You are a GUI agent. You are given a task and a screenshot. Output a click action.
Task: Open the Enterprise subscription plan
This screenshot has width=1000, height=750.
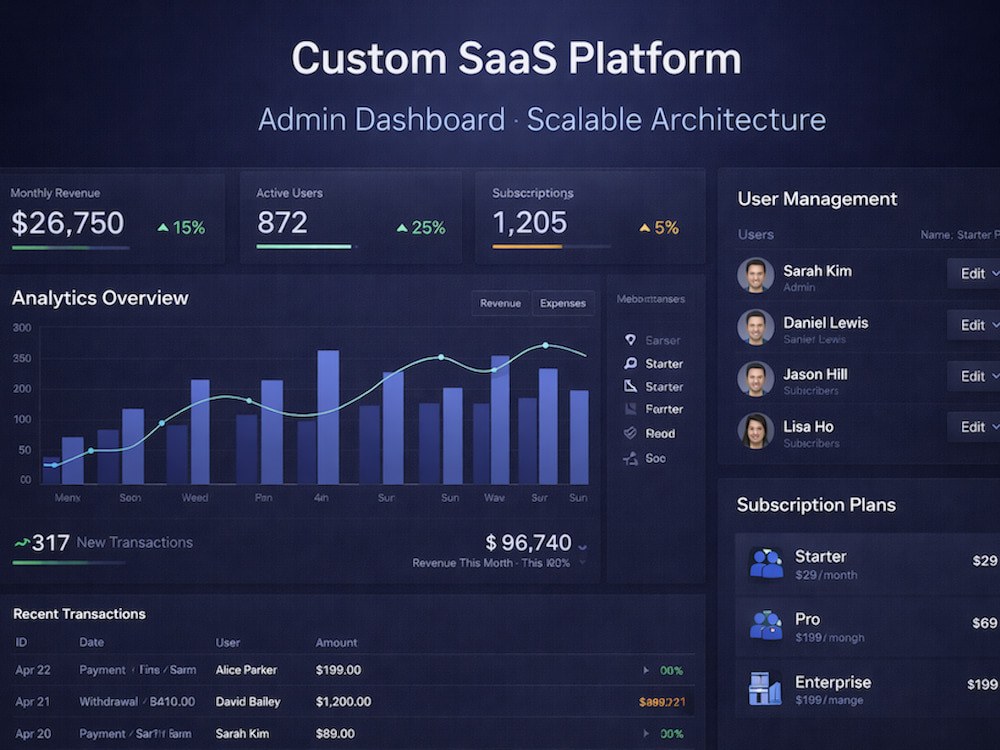[x=867, y=689]
